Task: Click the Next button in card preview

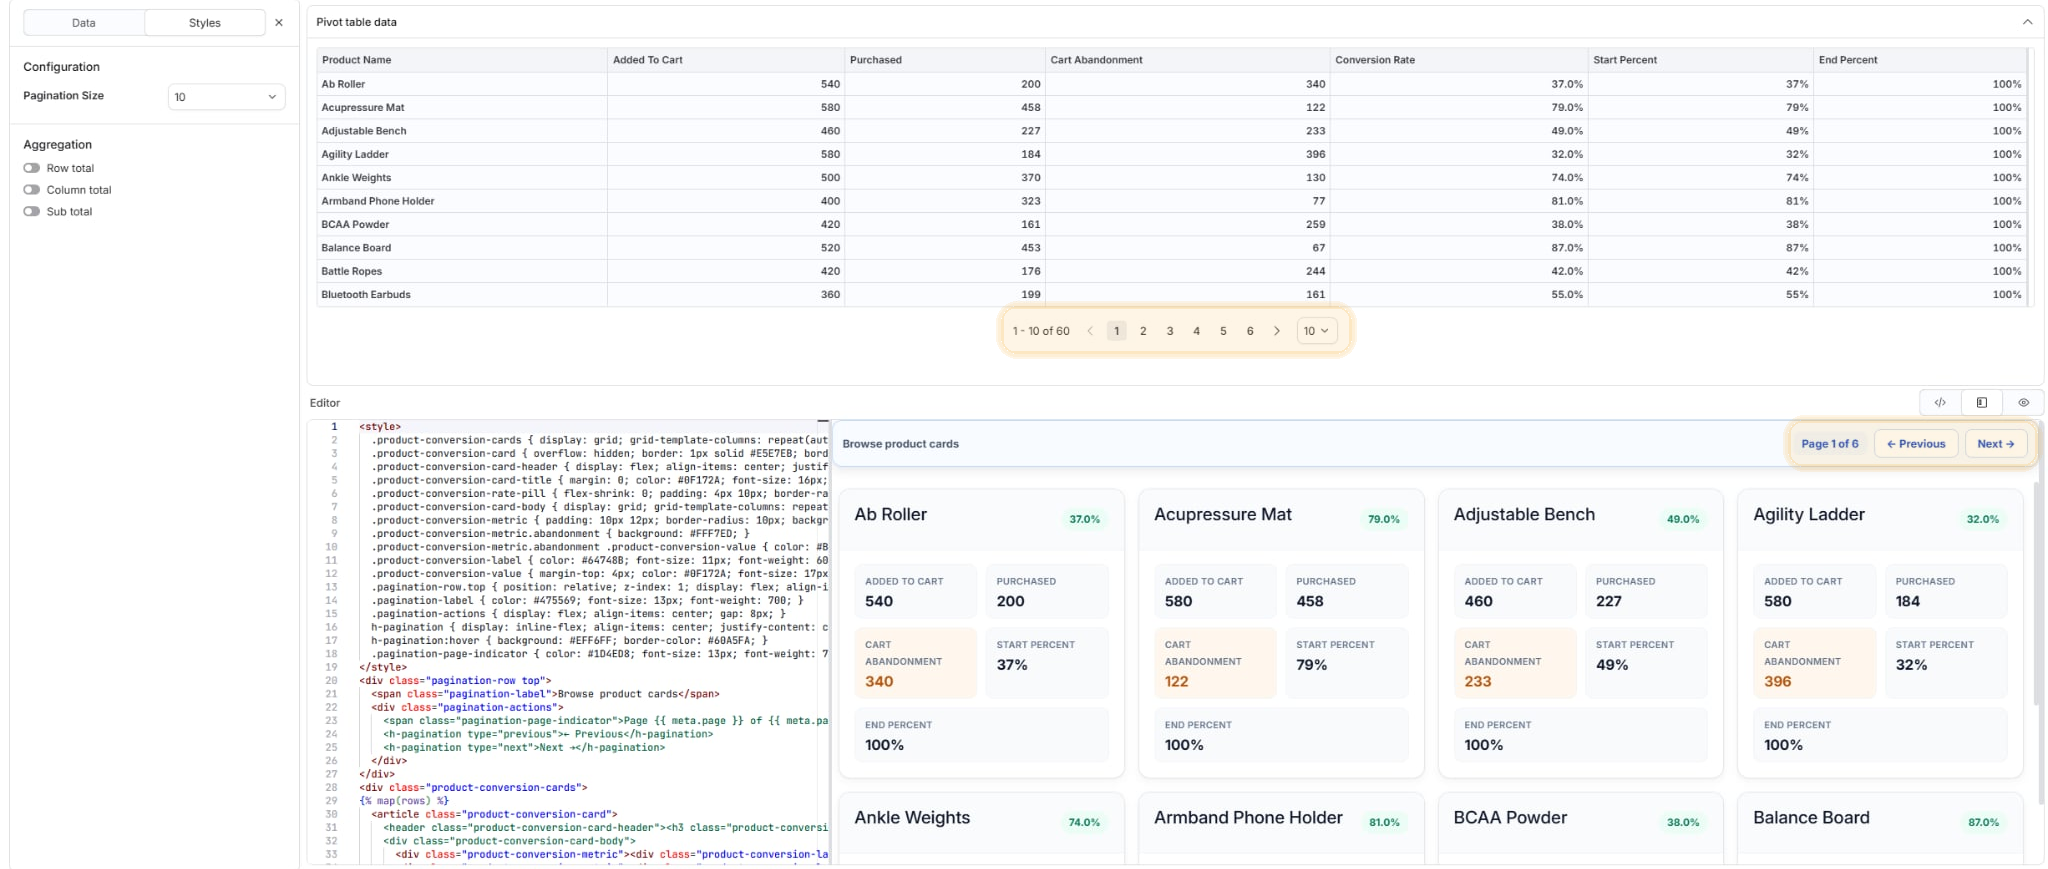Action: (1996, 444)
